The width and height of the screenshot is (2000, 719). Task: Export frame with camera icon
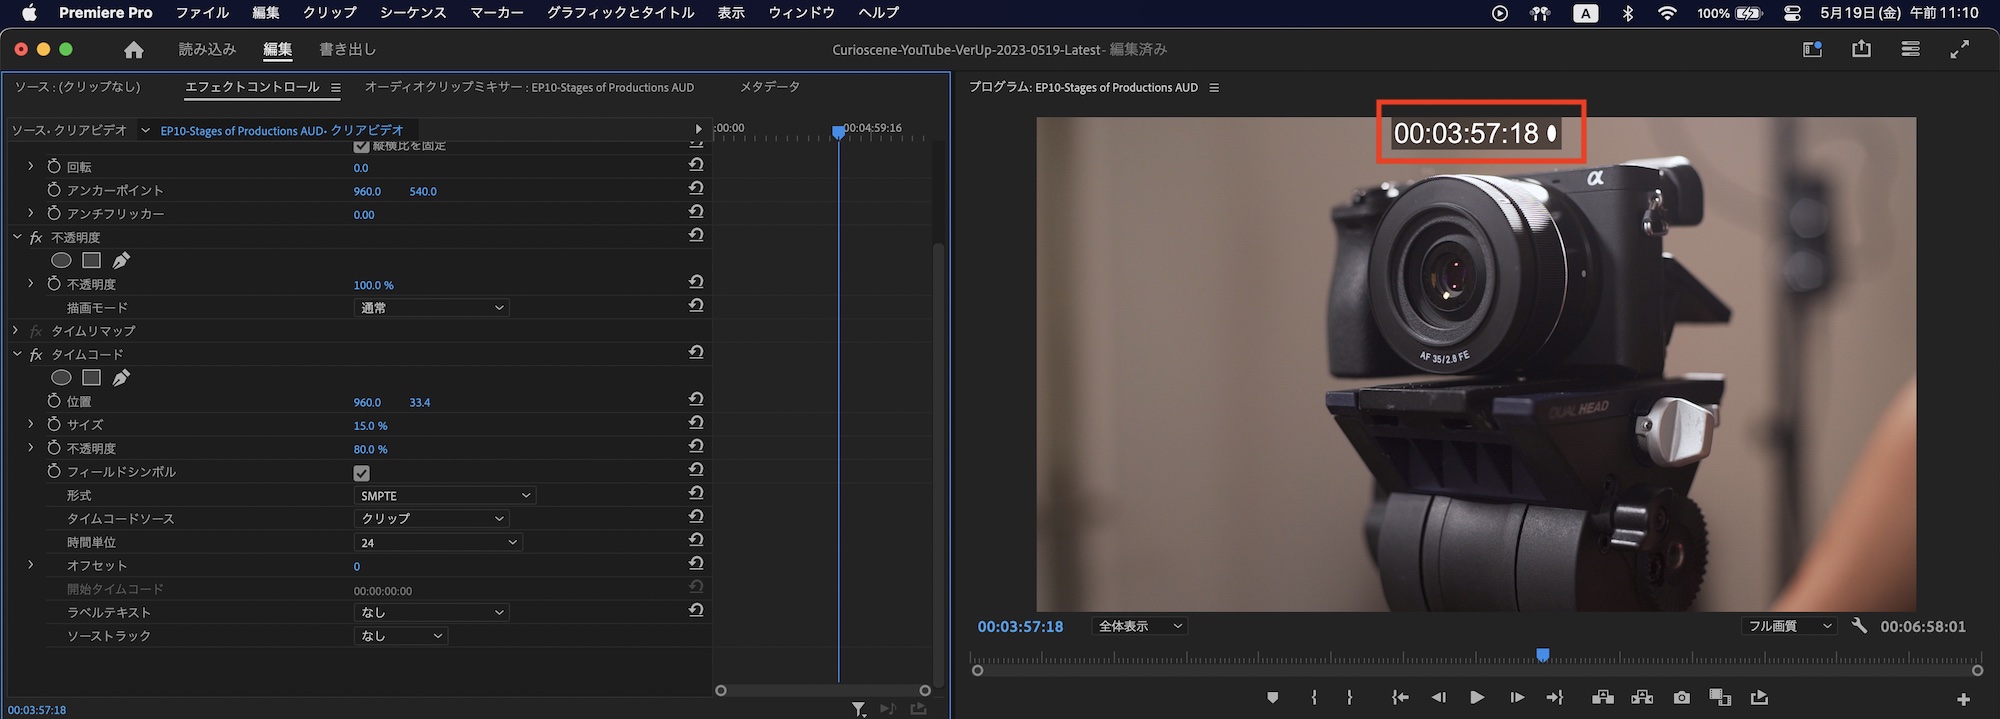pos(1682,698)
